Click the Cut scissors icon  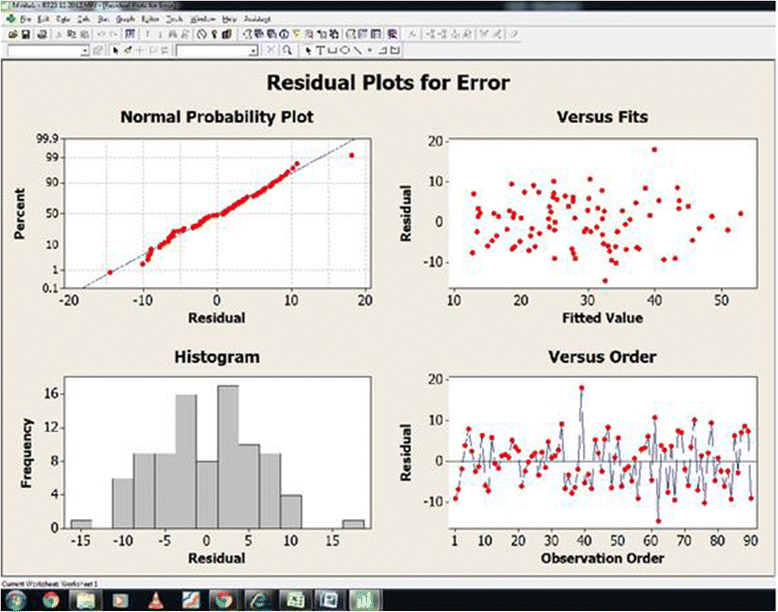pyautogui.click(x=59, y=35)
